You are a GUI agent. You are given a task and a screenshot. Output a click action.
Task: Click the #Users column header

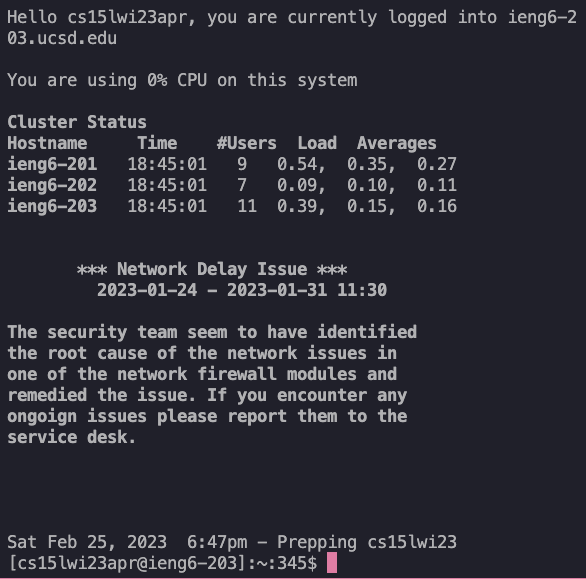point(247,143)
